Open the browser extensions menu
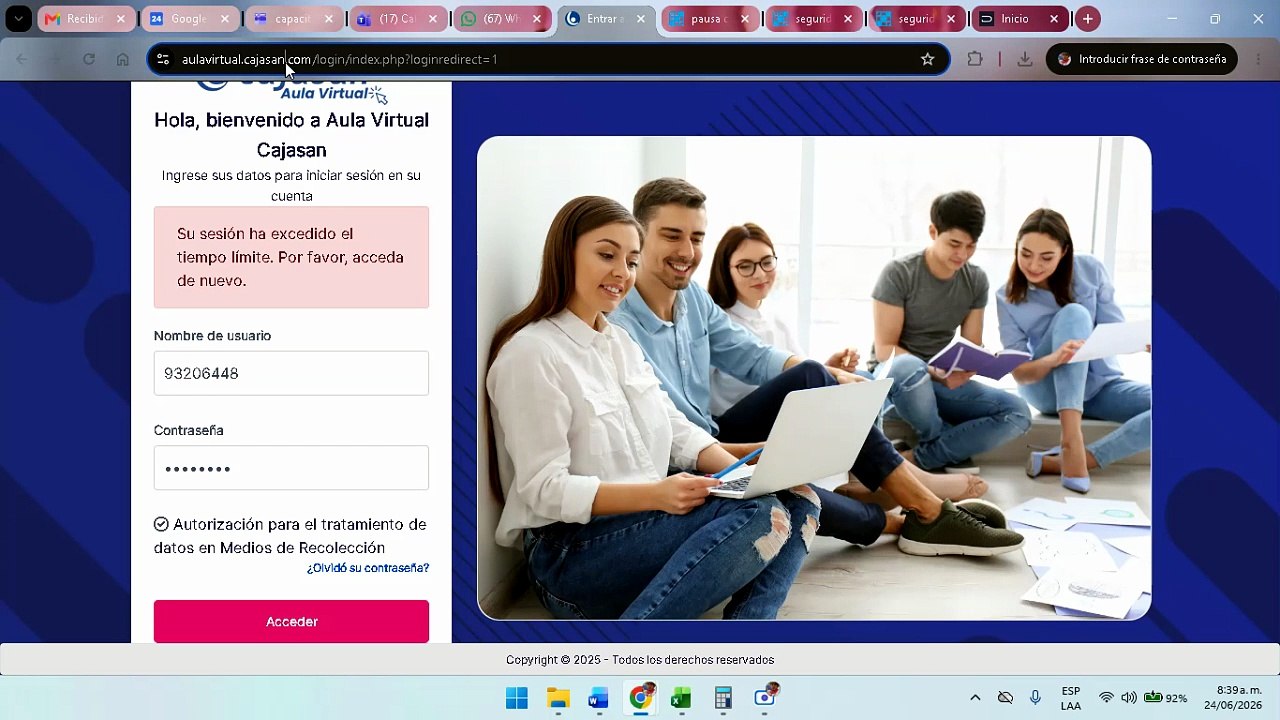 click(x=975, y=59)
